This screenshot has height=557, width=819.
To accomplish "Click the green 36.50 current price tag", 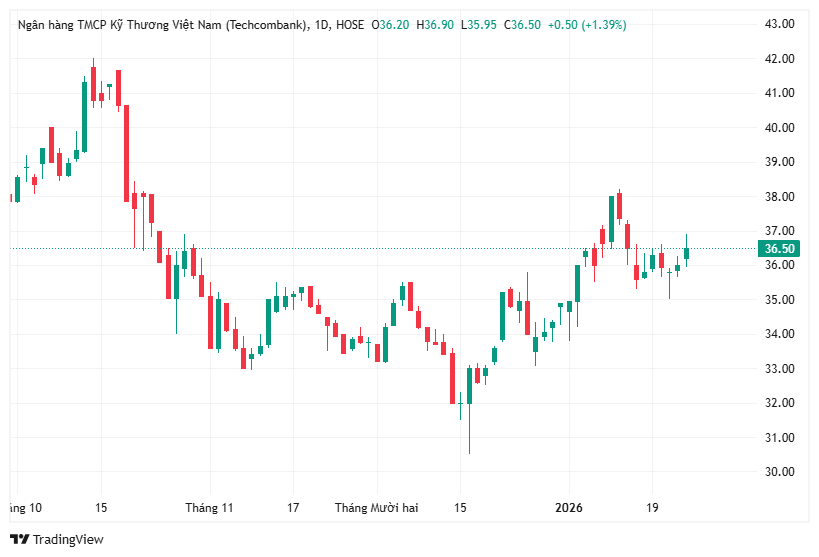I will [780, 249].
